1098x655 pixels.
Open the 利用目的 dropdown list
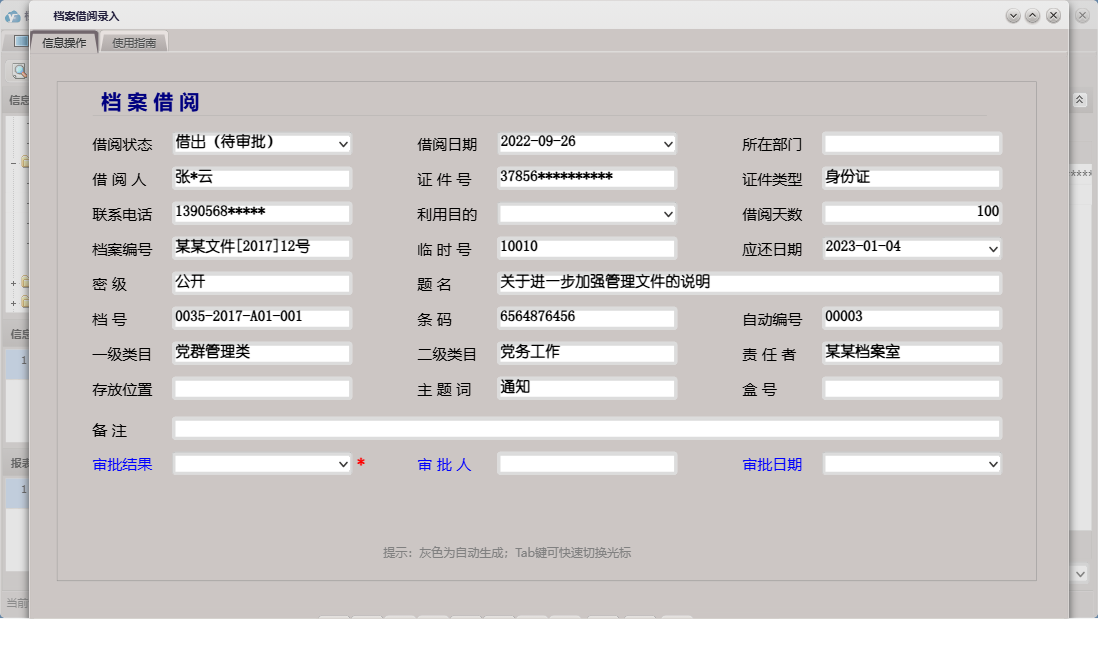pos(667,213)
